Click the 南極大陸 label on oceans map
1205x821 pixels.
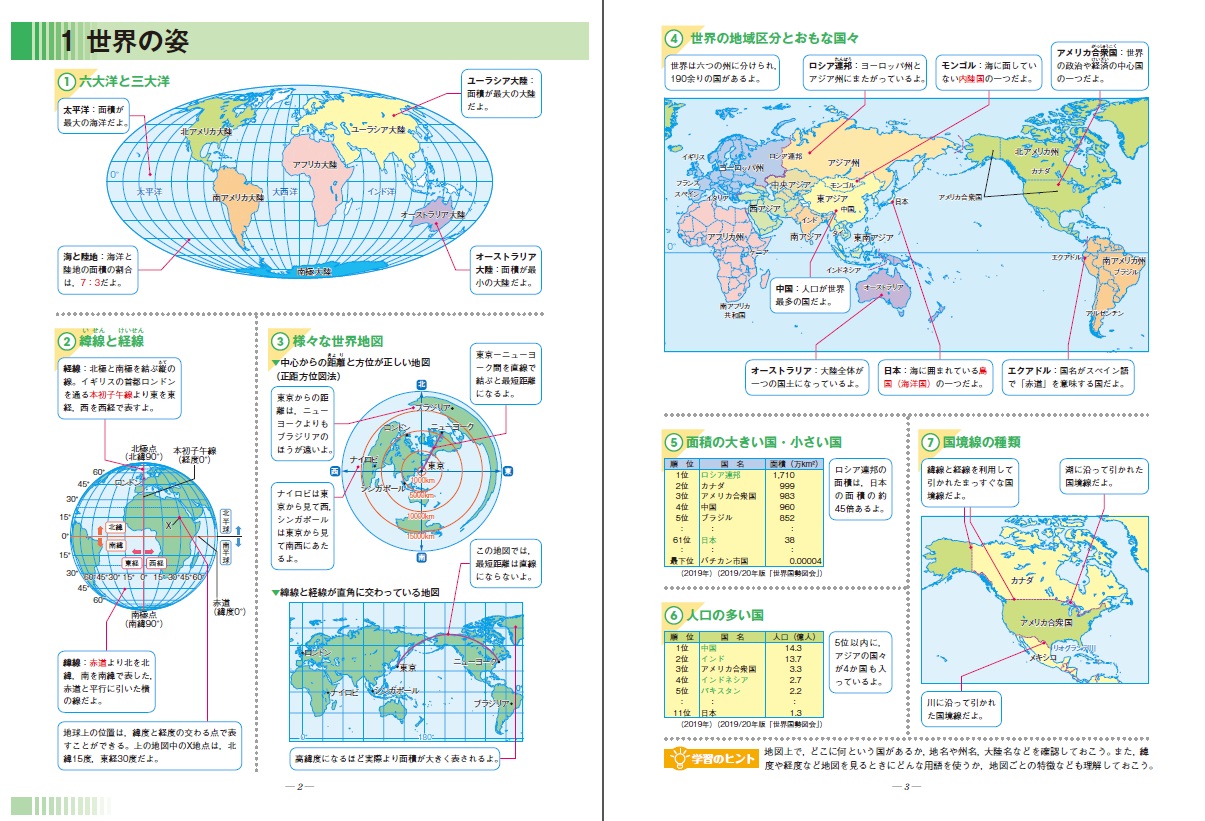pyautogui.click(x=315, y=271)
